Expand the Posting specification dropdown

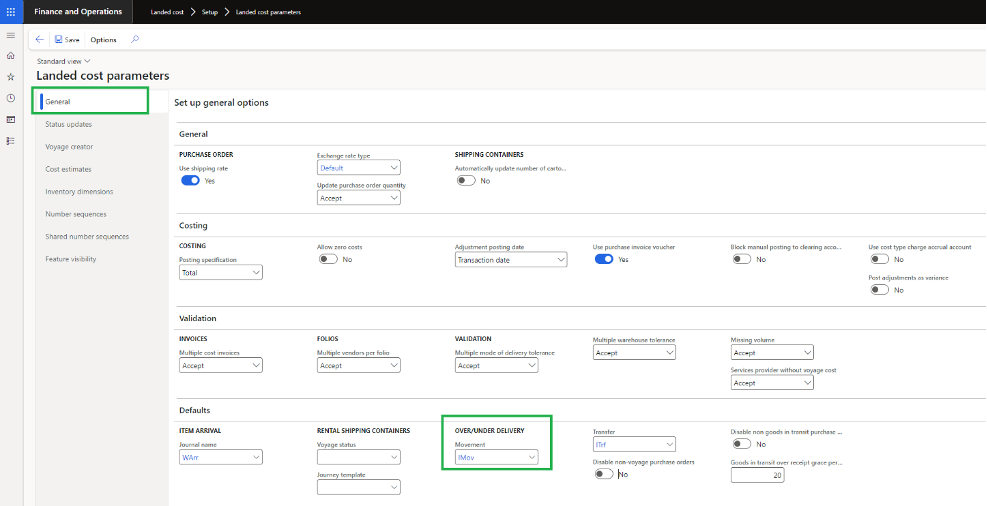point(220,272)
